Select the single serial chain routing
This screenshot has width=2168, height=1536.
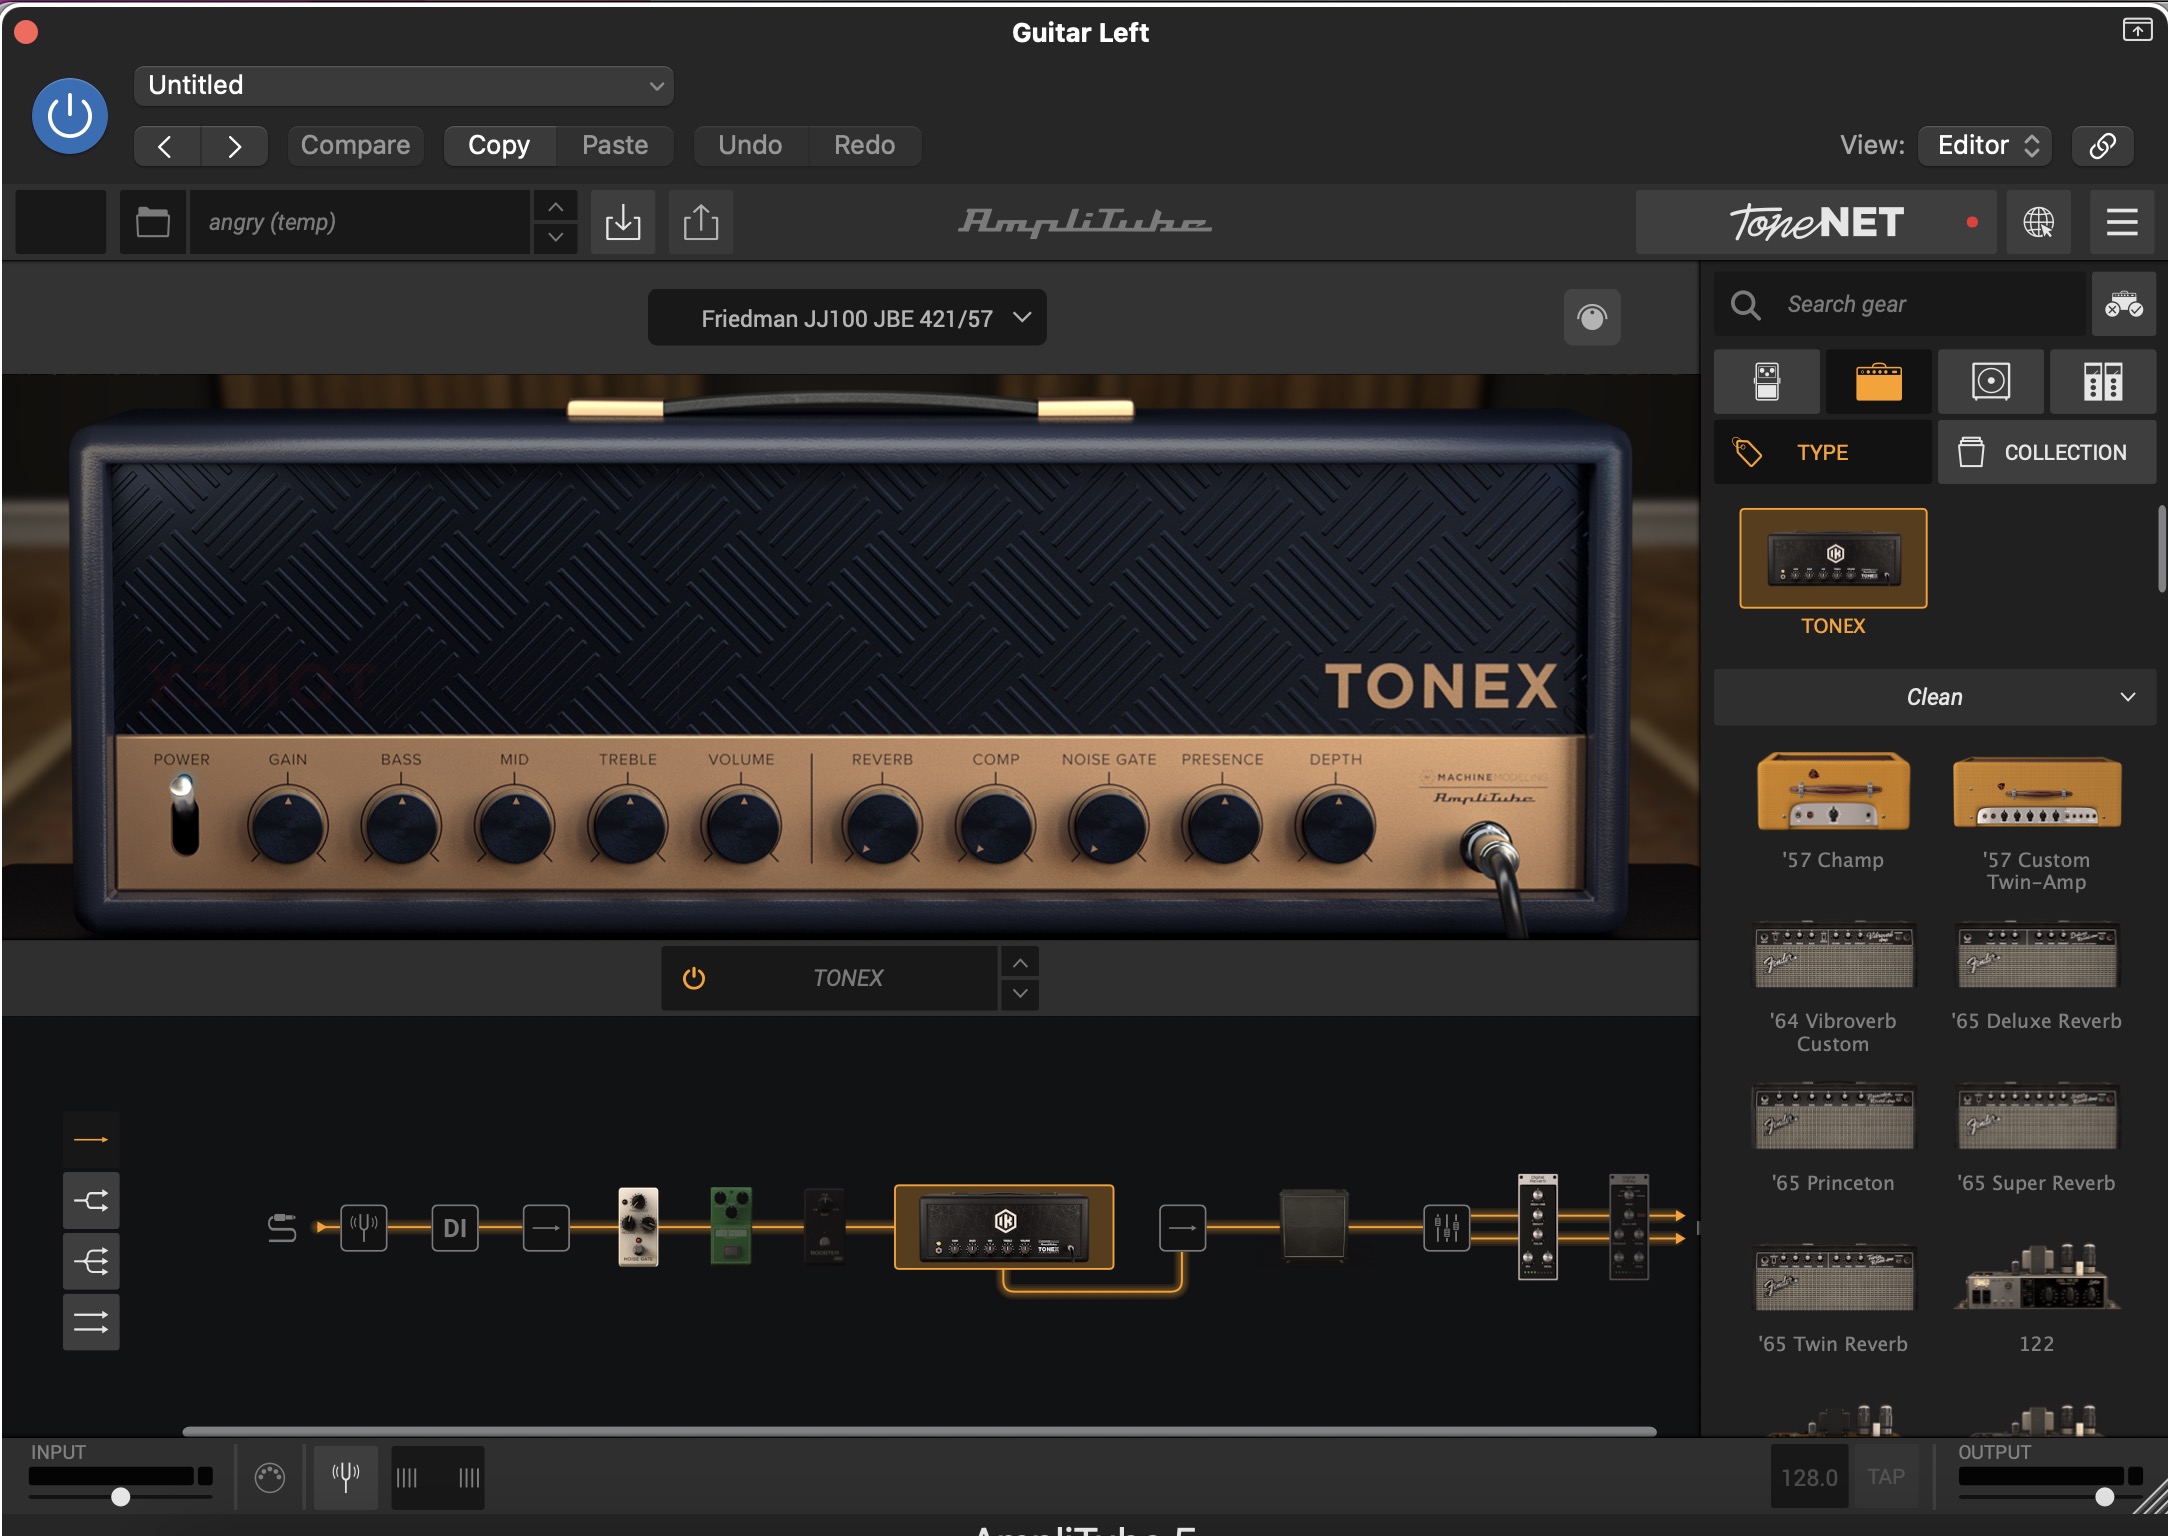coord(91,1139)
